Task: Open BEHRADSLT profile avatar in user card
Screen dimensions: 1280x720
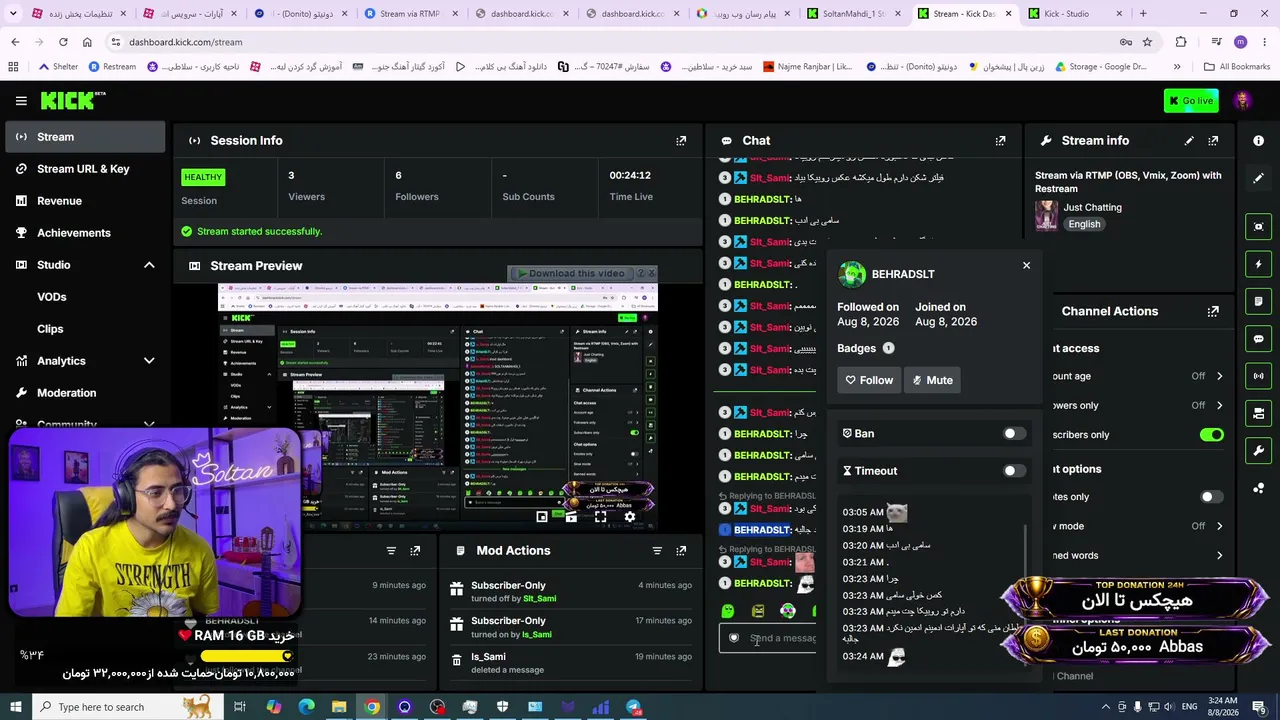Action: pyautogui.click(x=852, y=274)
